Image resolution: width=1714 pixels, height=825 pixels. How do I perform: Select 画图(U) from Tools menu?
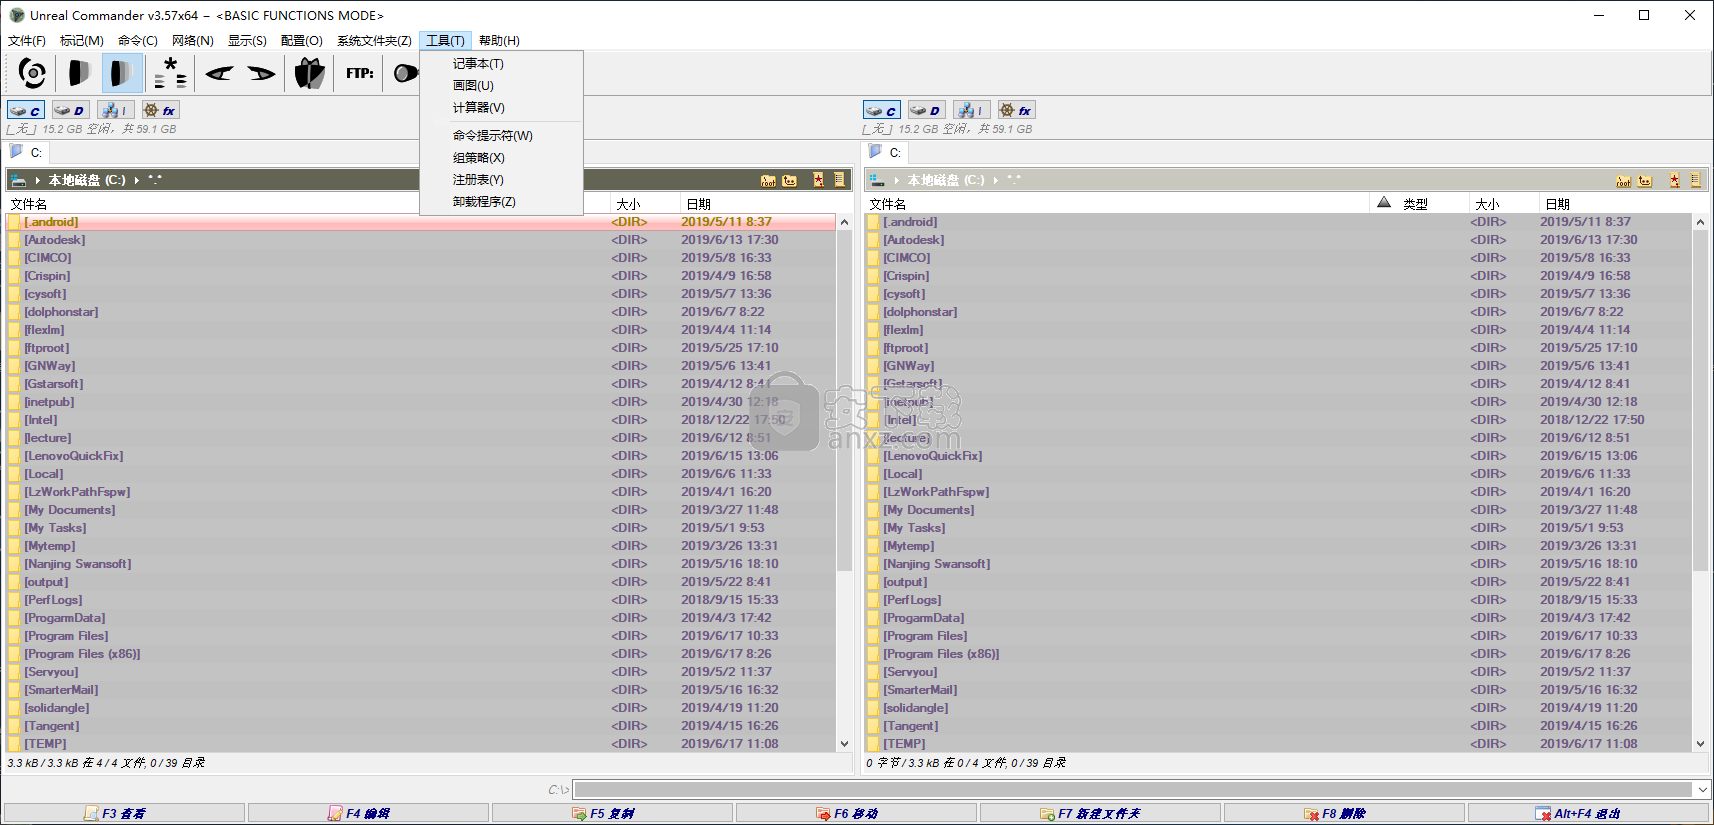pos(502,86)
